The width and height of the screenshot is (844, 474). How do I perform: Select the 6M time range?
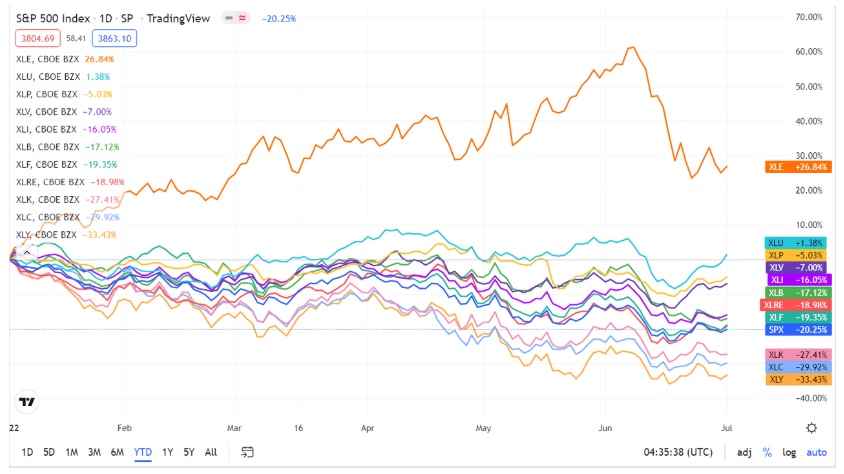click(117, 452)
